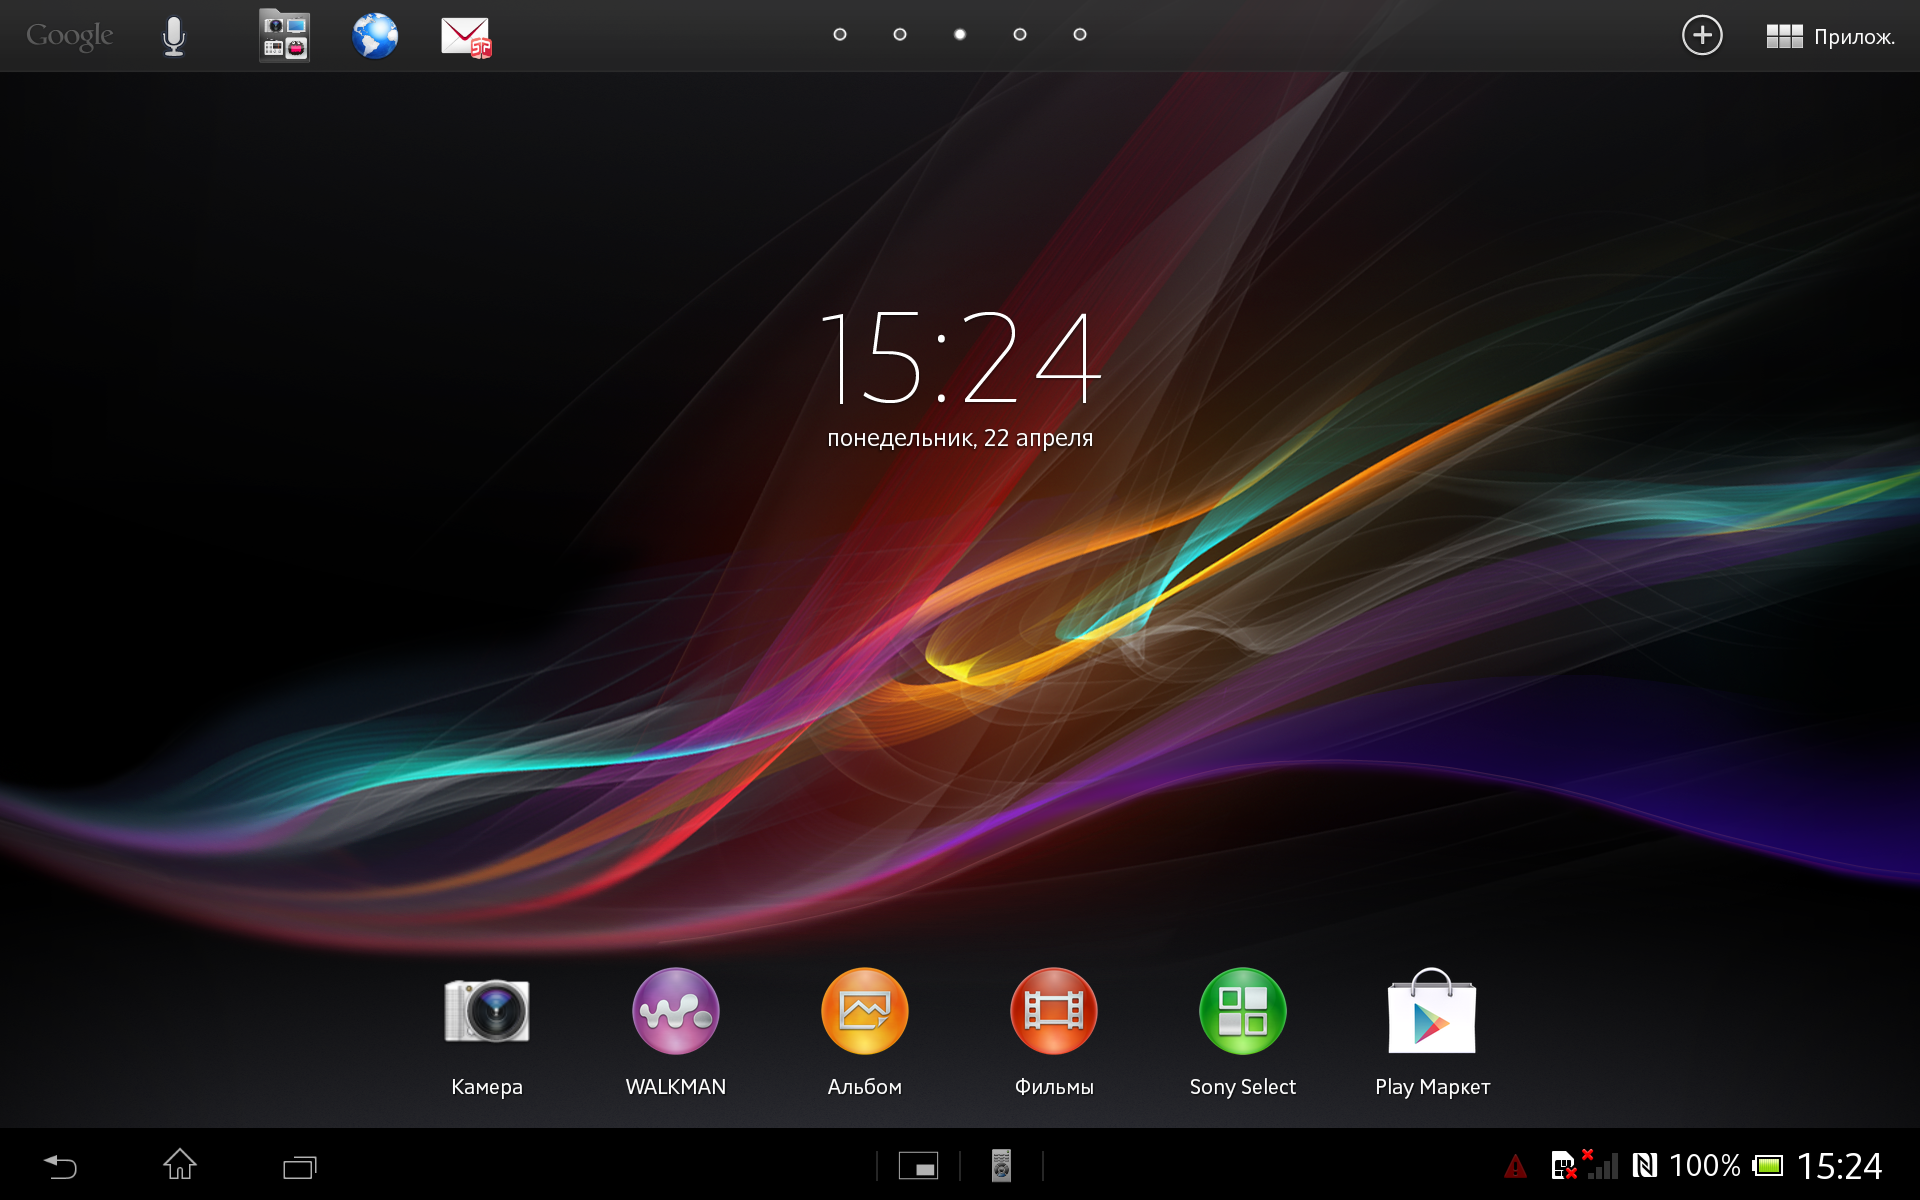The image size is (1920, 1200).
Task: Tap the microphone voice search icon
Action: point(174,36)
